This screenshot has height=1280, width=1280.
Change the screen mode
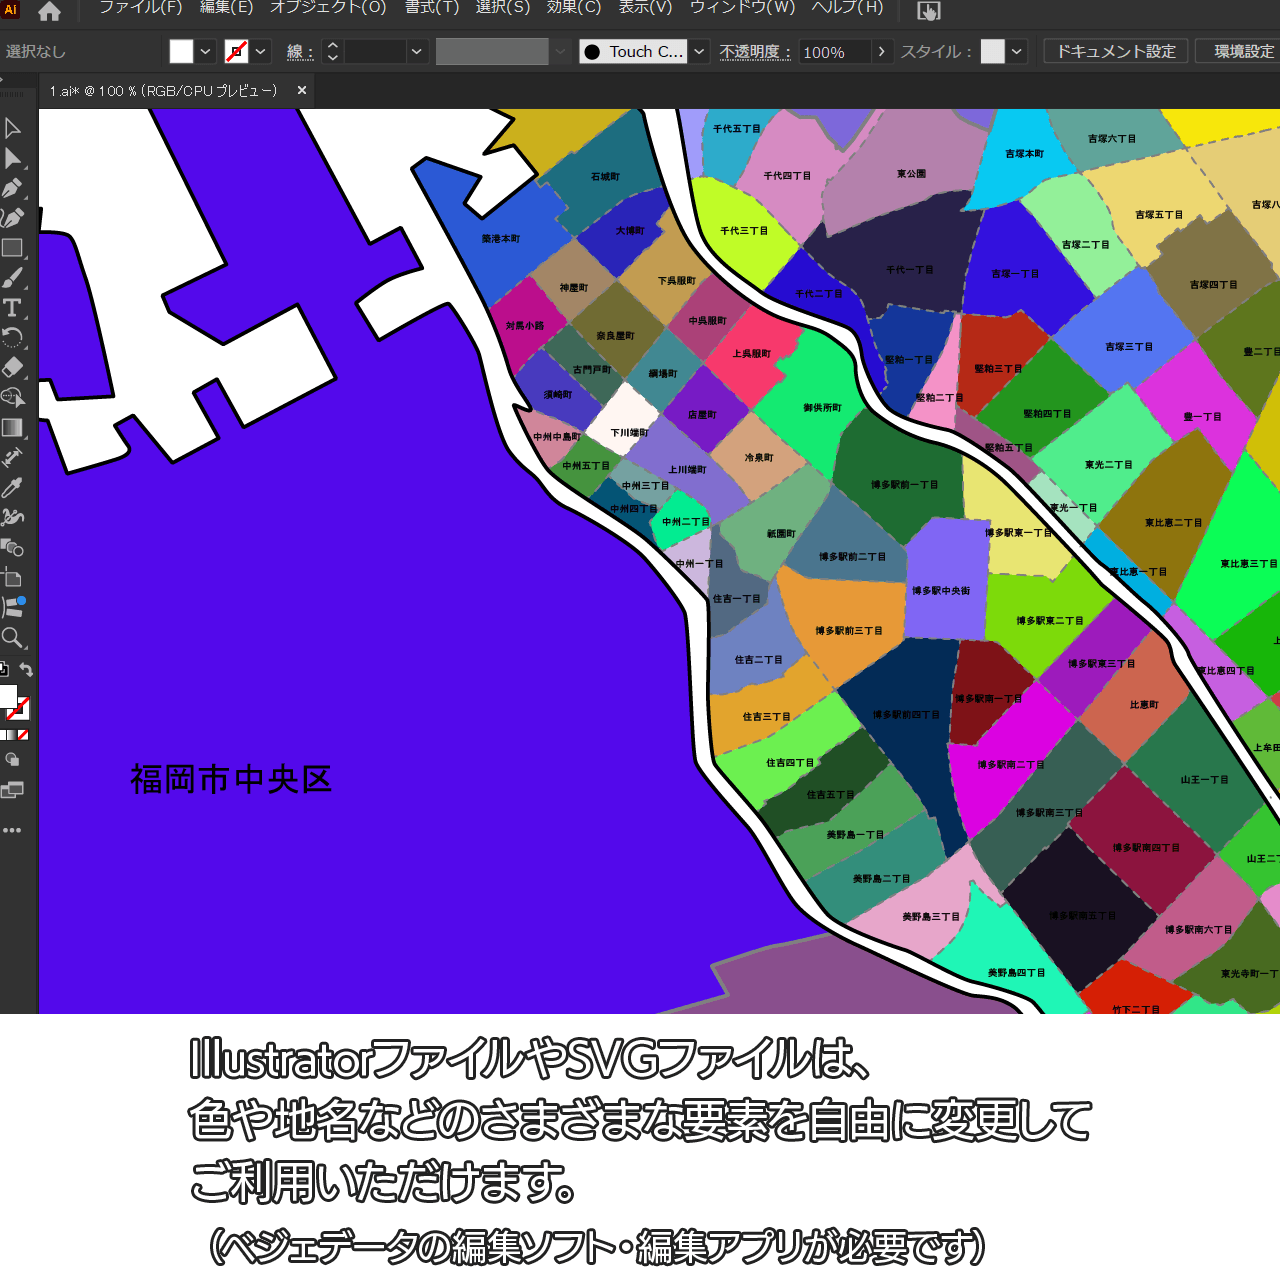click(12, 791)
